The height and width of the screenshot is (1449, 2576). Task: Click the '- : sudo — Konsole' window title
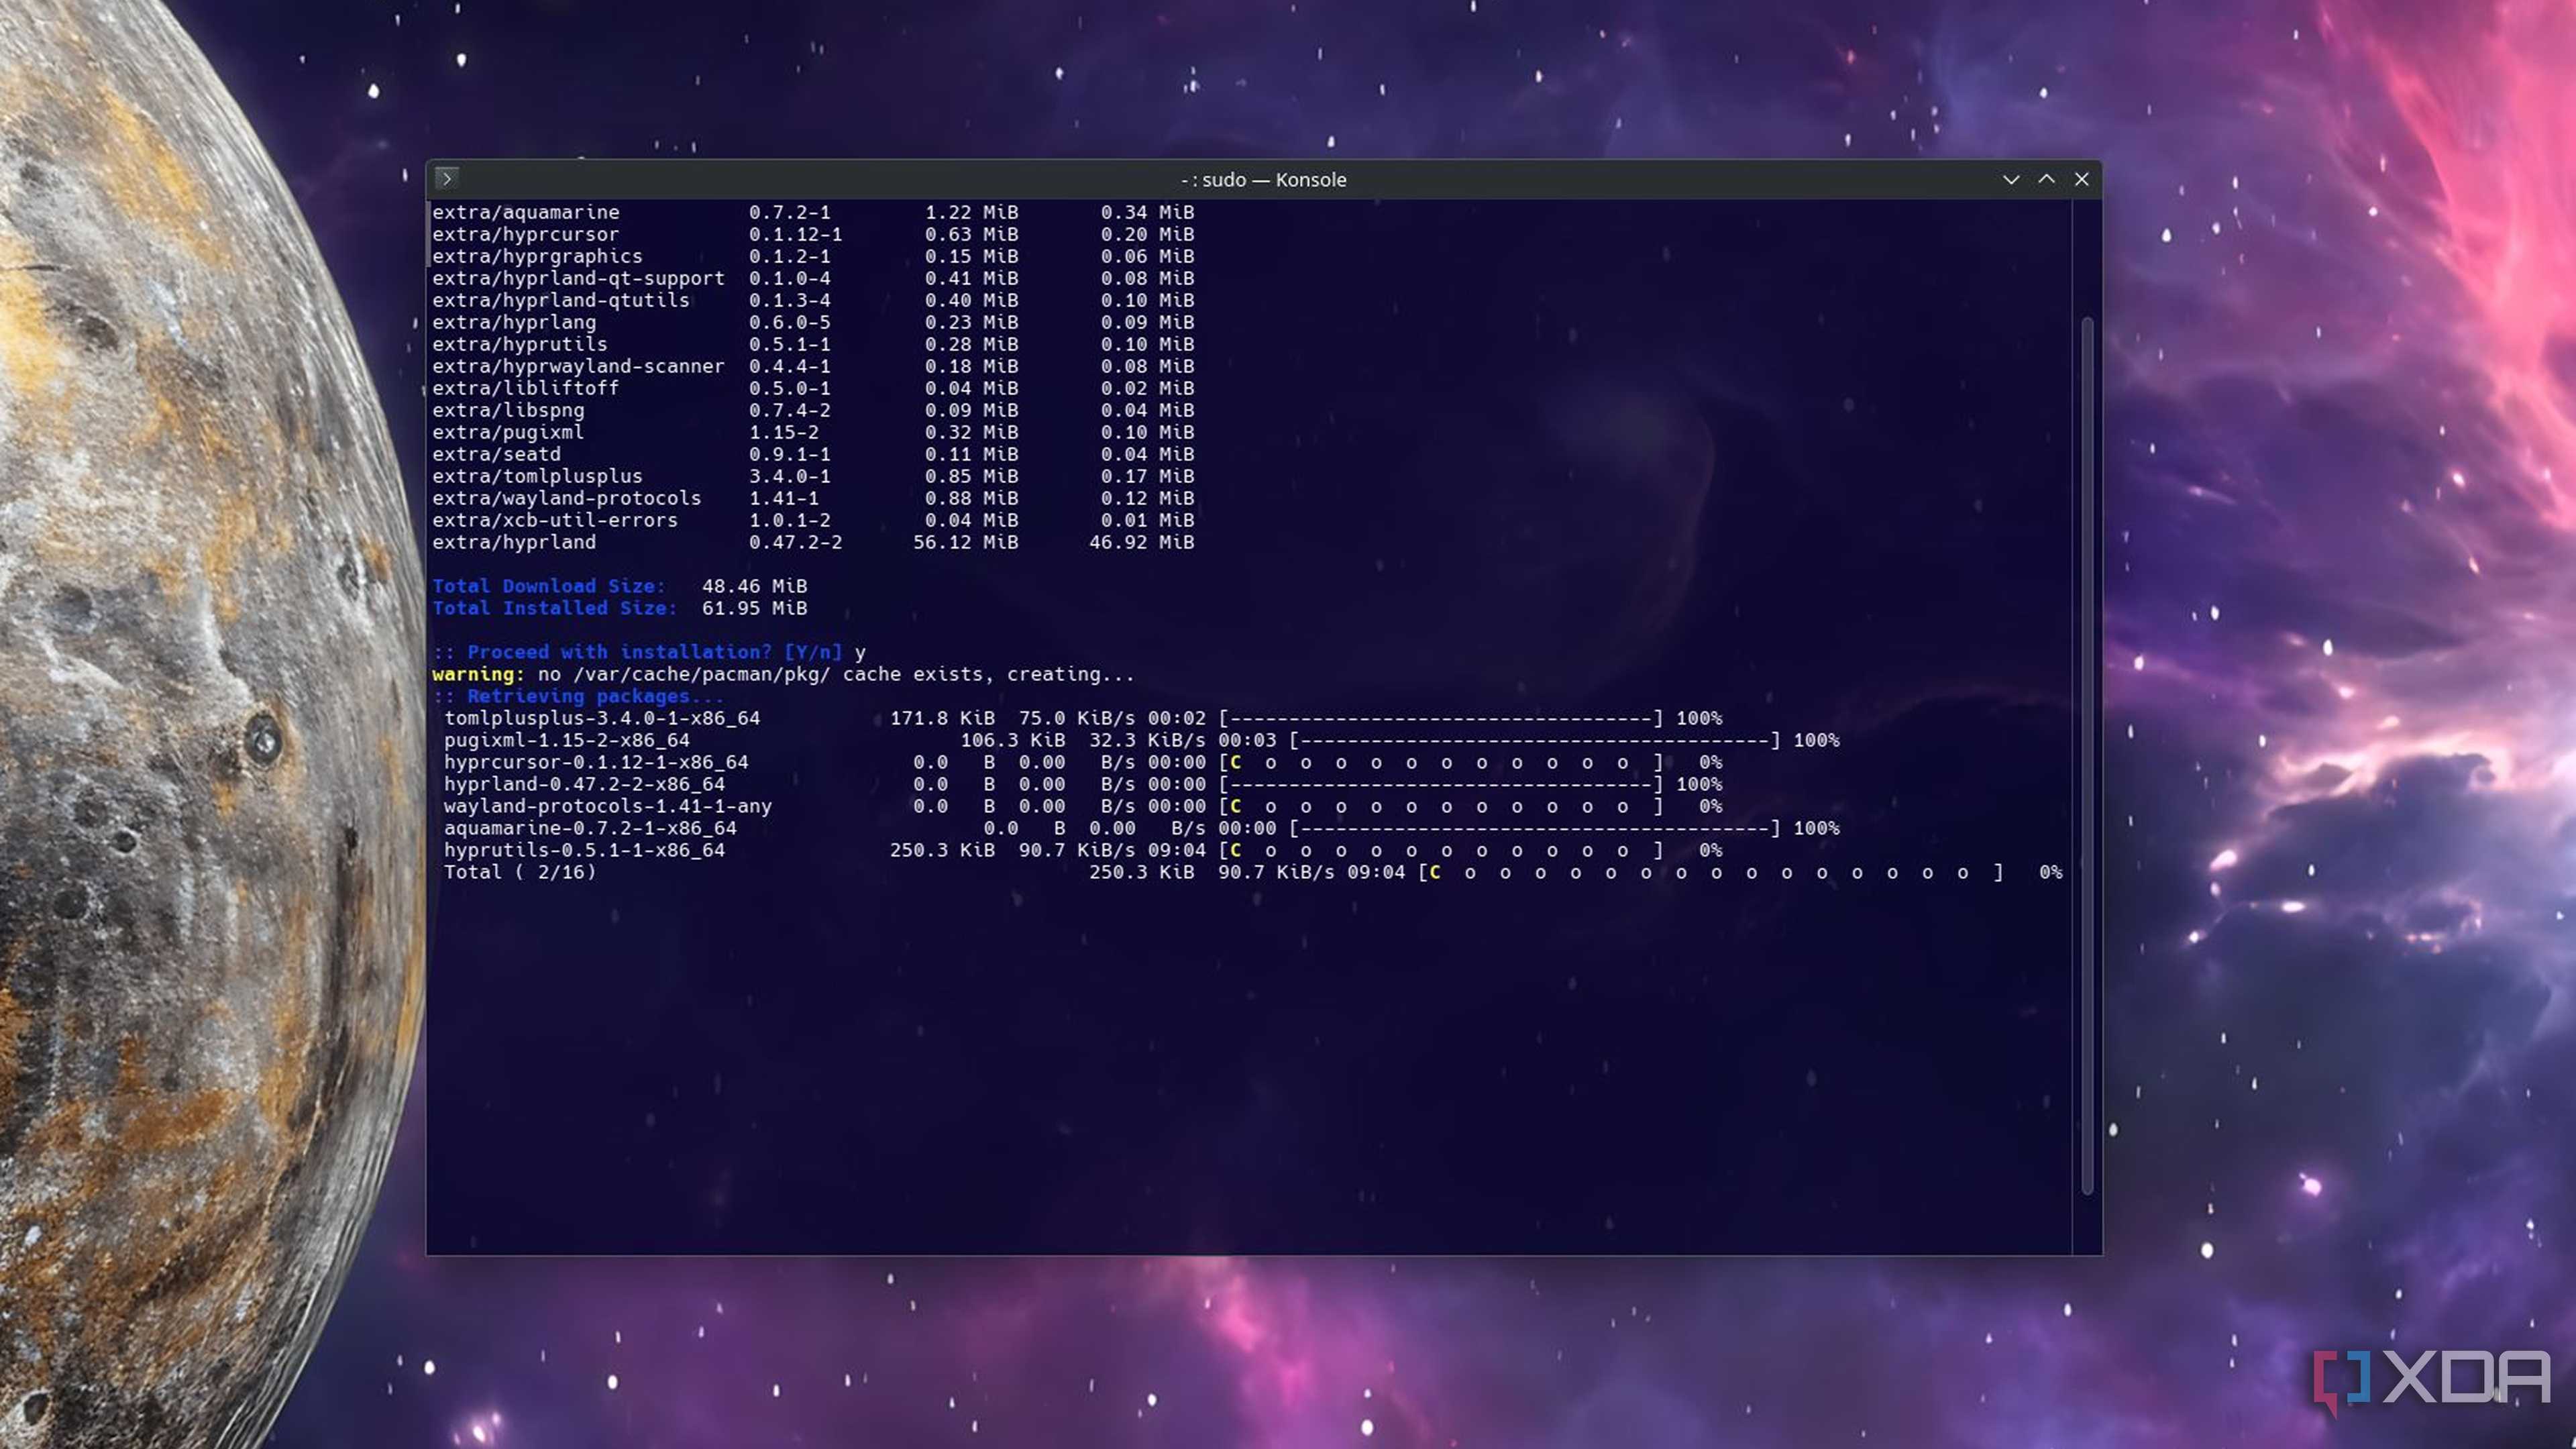1263,180
